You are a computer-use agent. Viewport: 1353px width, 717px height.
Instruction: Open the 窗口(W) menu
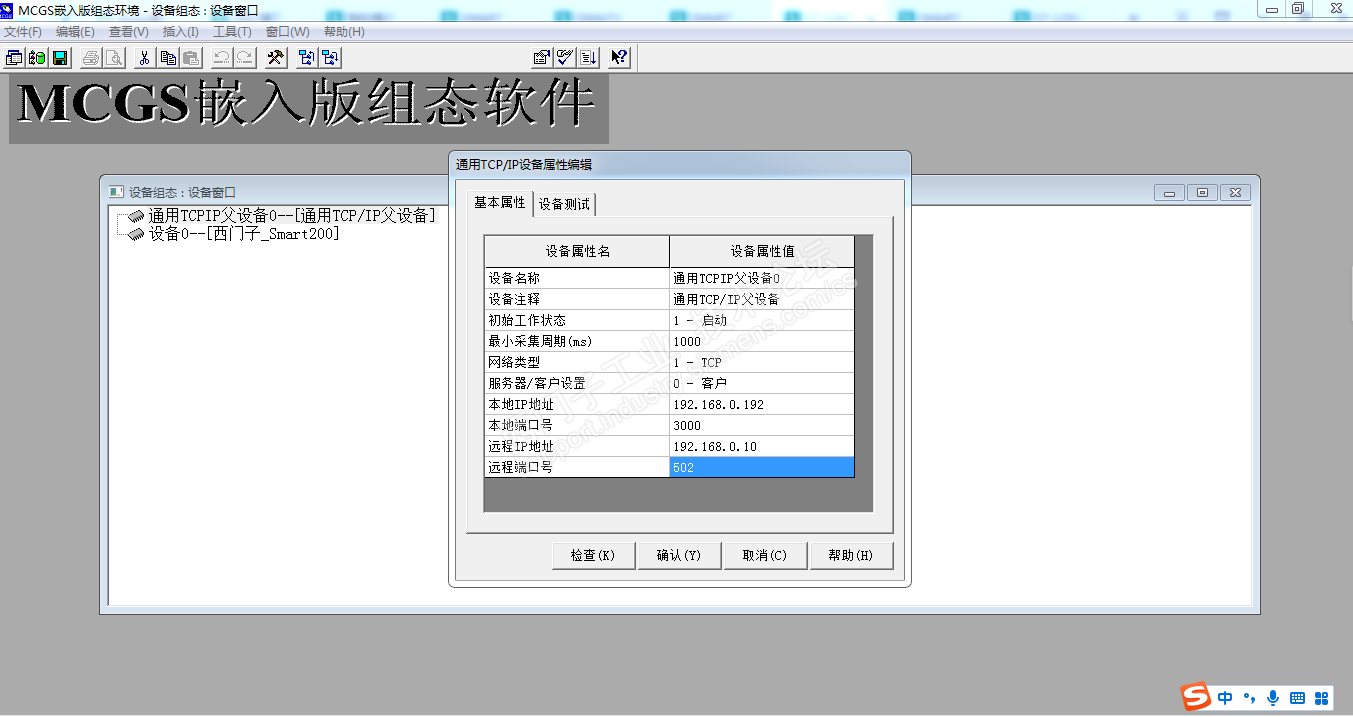(288, 32)
